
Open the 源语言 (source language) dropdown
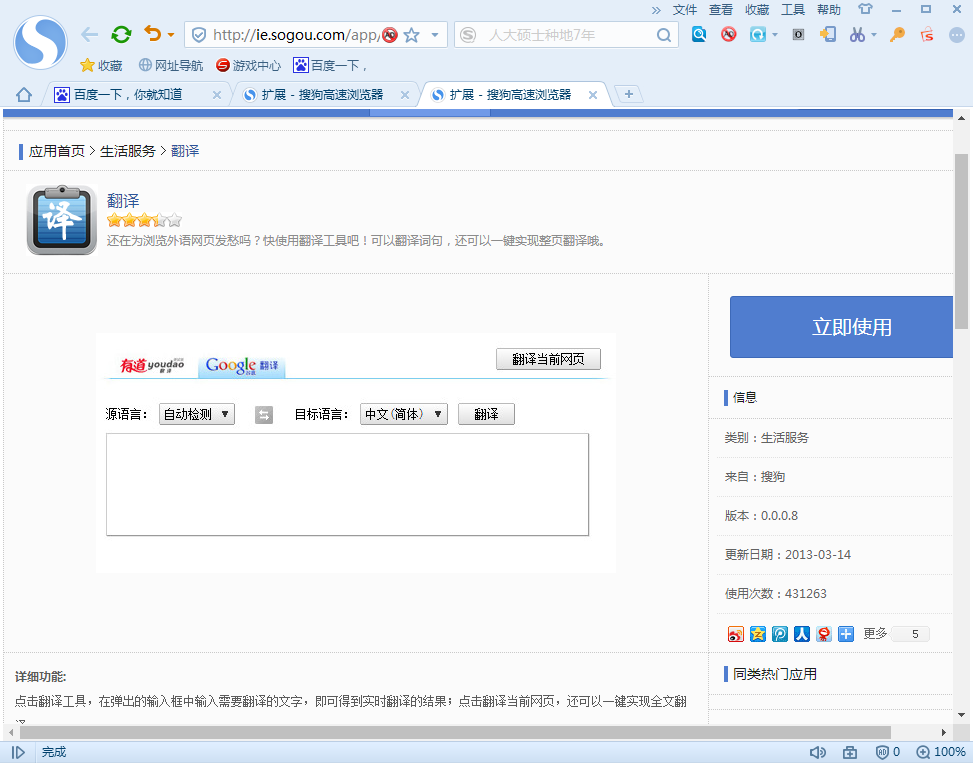pos(196,413)
